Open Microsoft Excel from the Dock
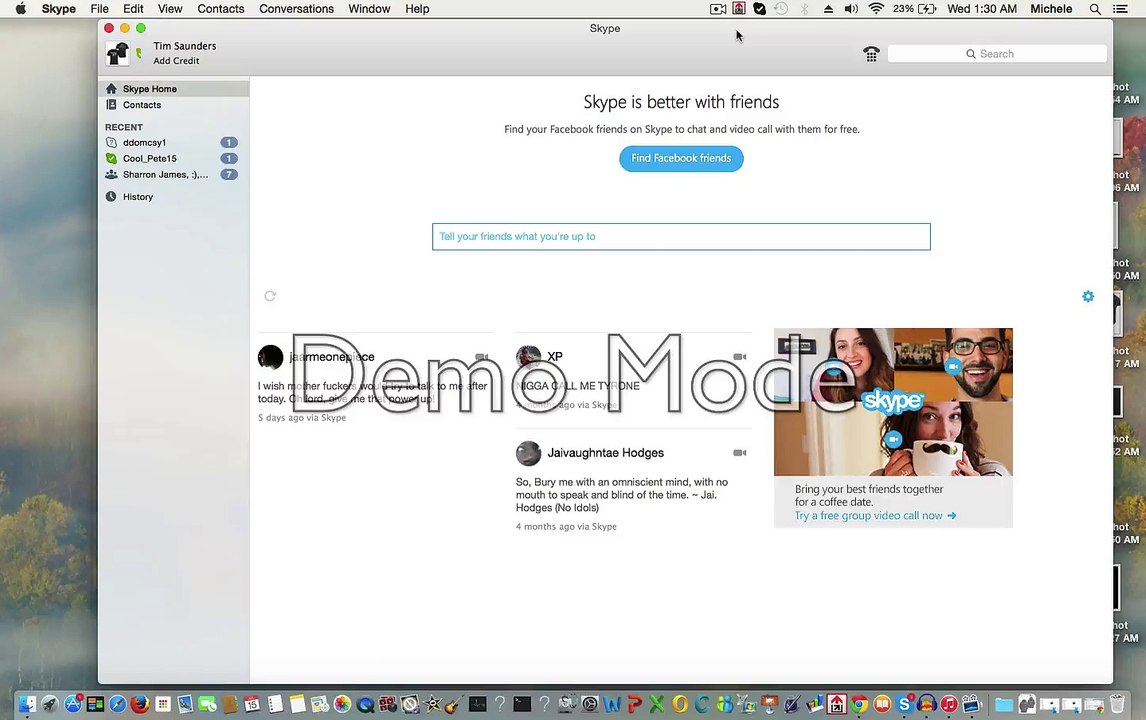The height and width of the screenshot is (720, 1146). click(x=657, y=704)
